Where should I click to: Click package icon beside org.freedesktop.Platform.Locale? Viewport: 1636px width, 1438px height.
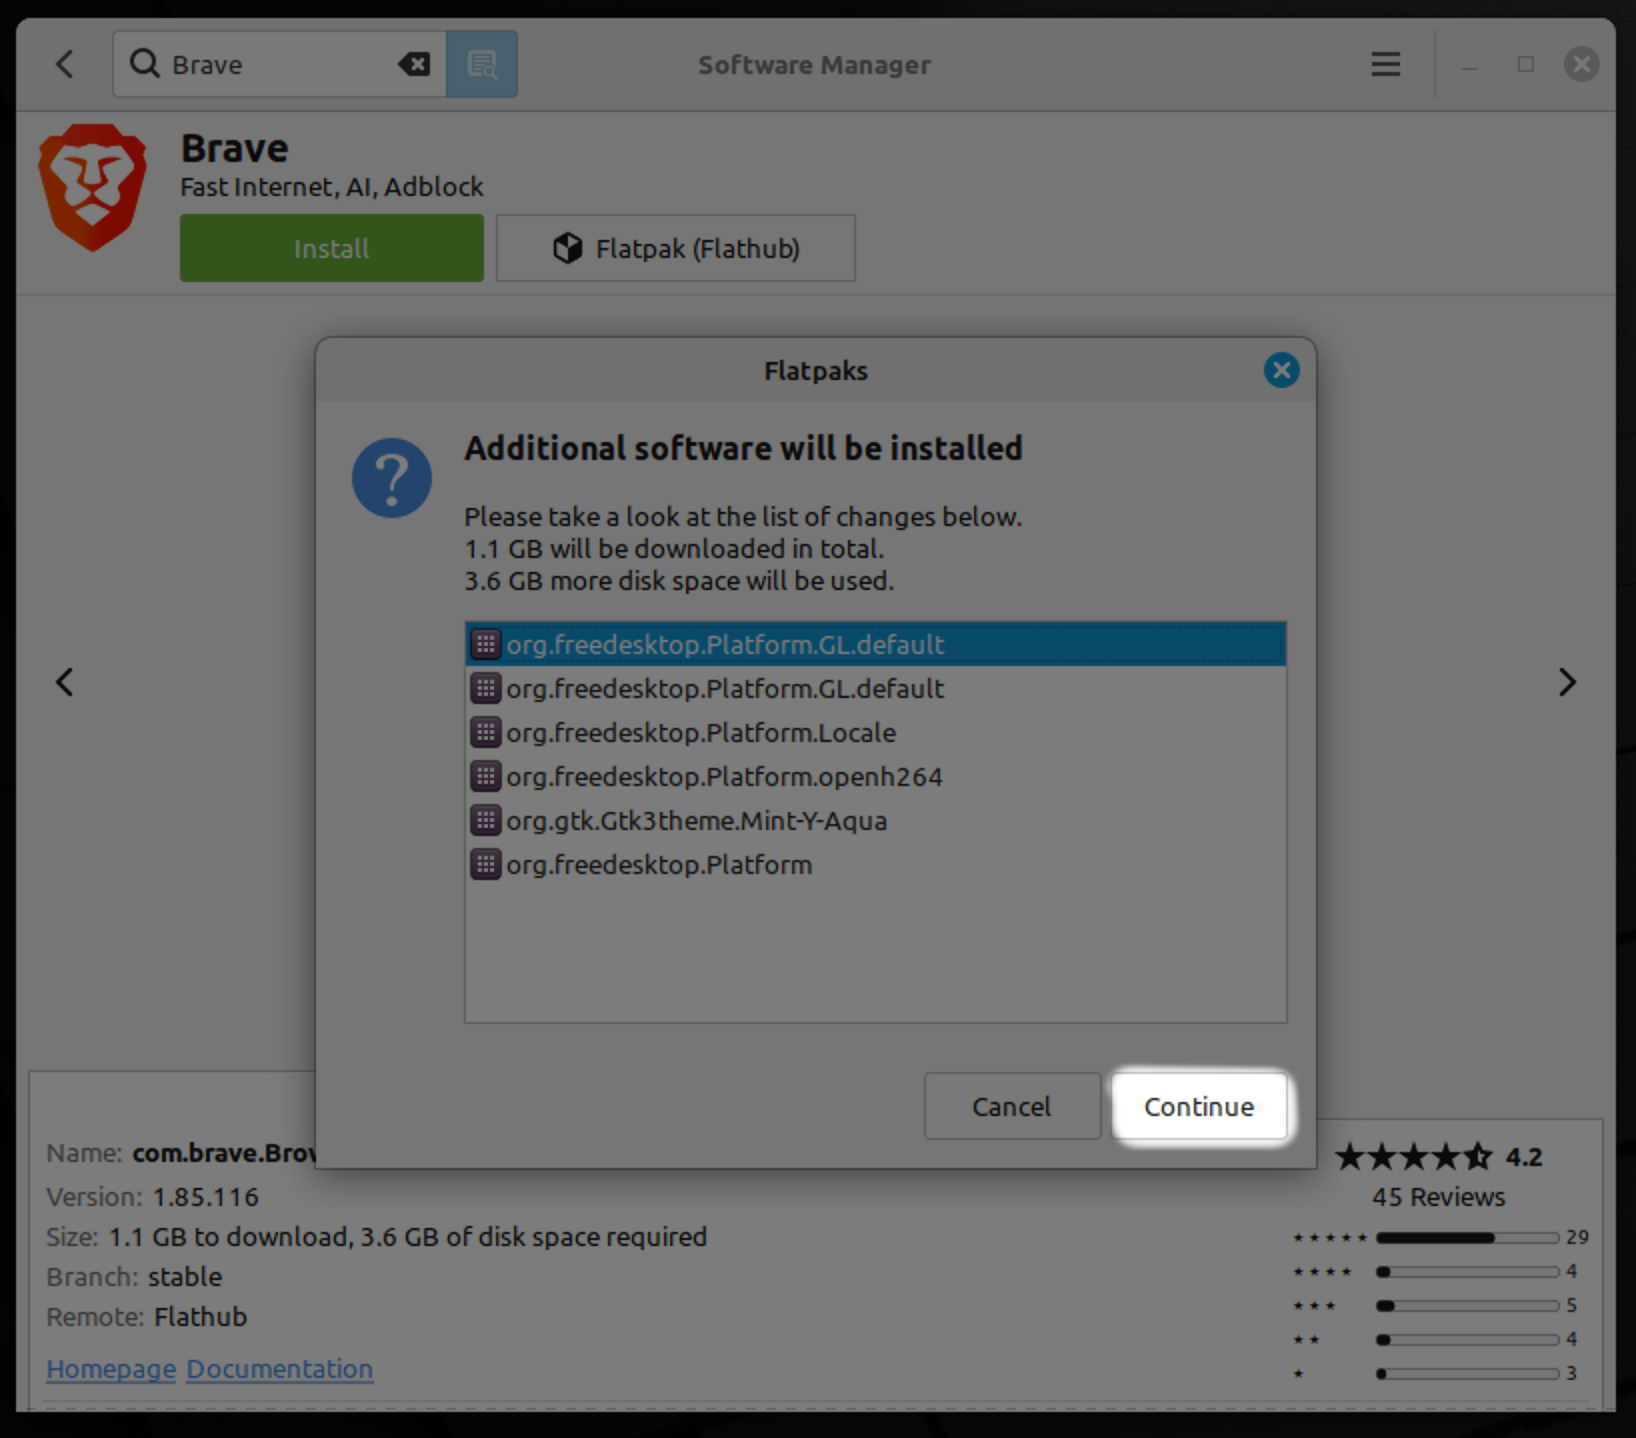click(485, 732)
